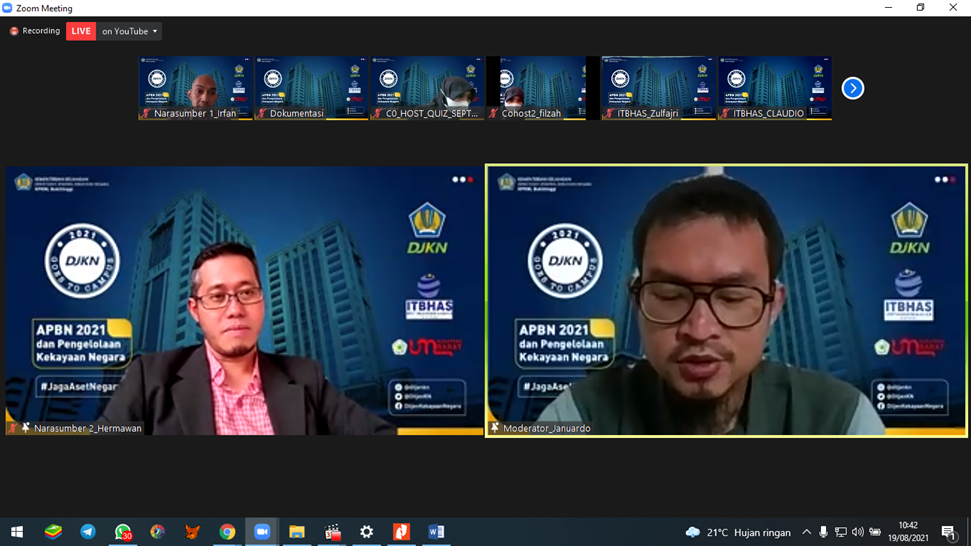Screen dimensions: 971x546
Task: Open WhatsApp from the taskbar
Action: pos(123,532)
